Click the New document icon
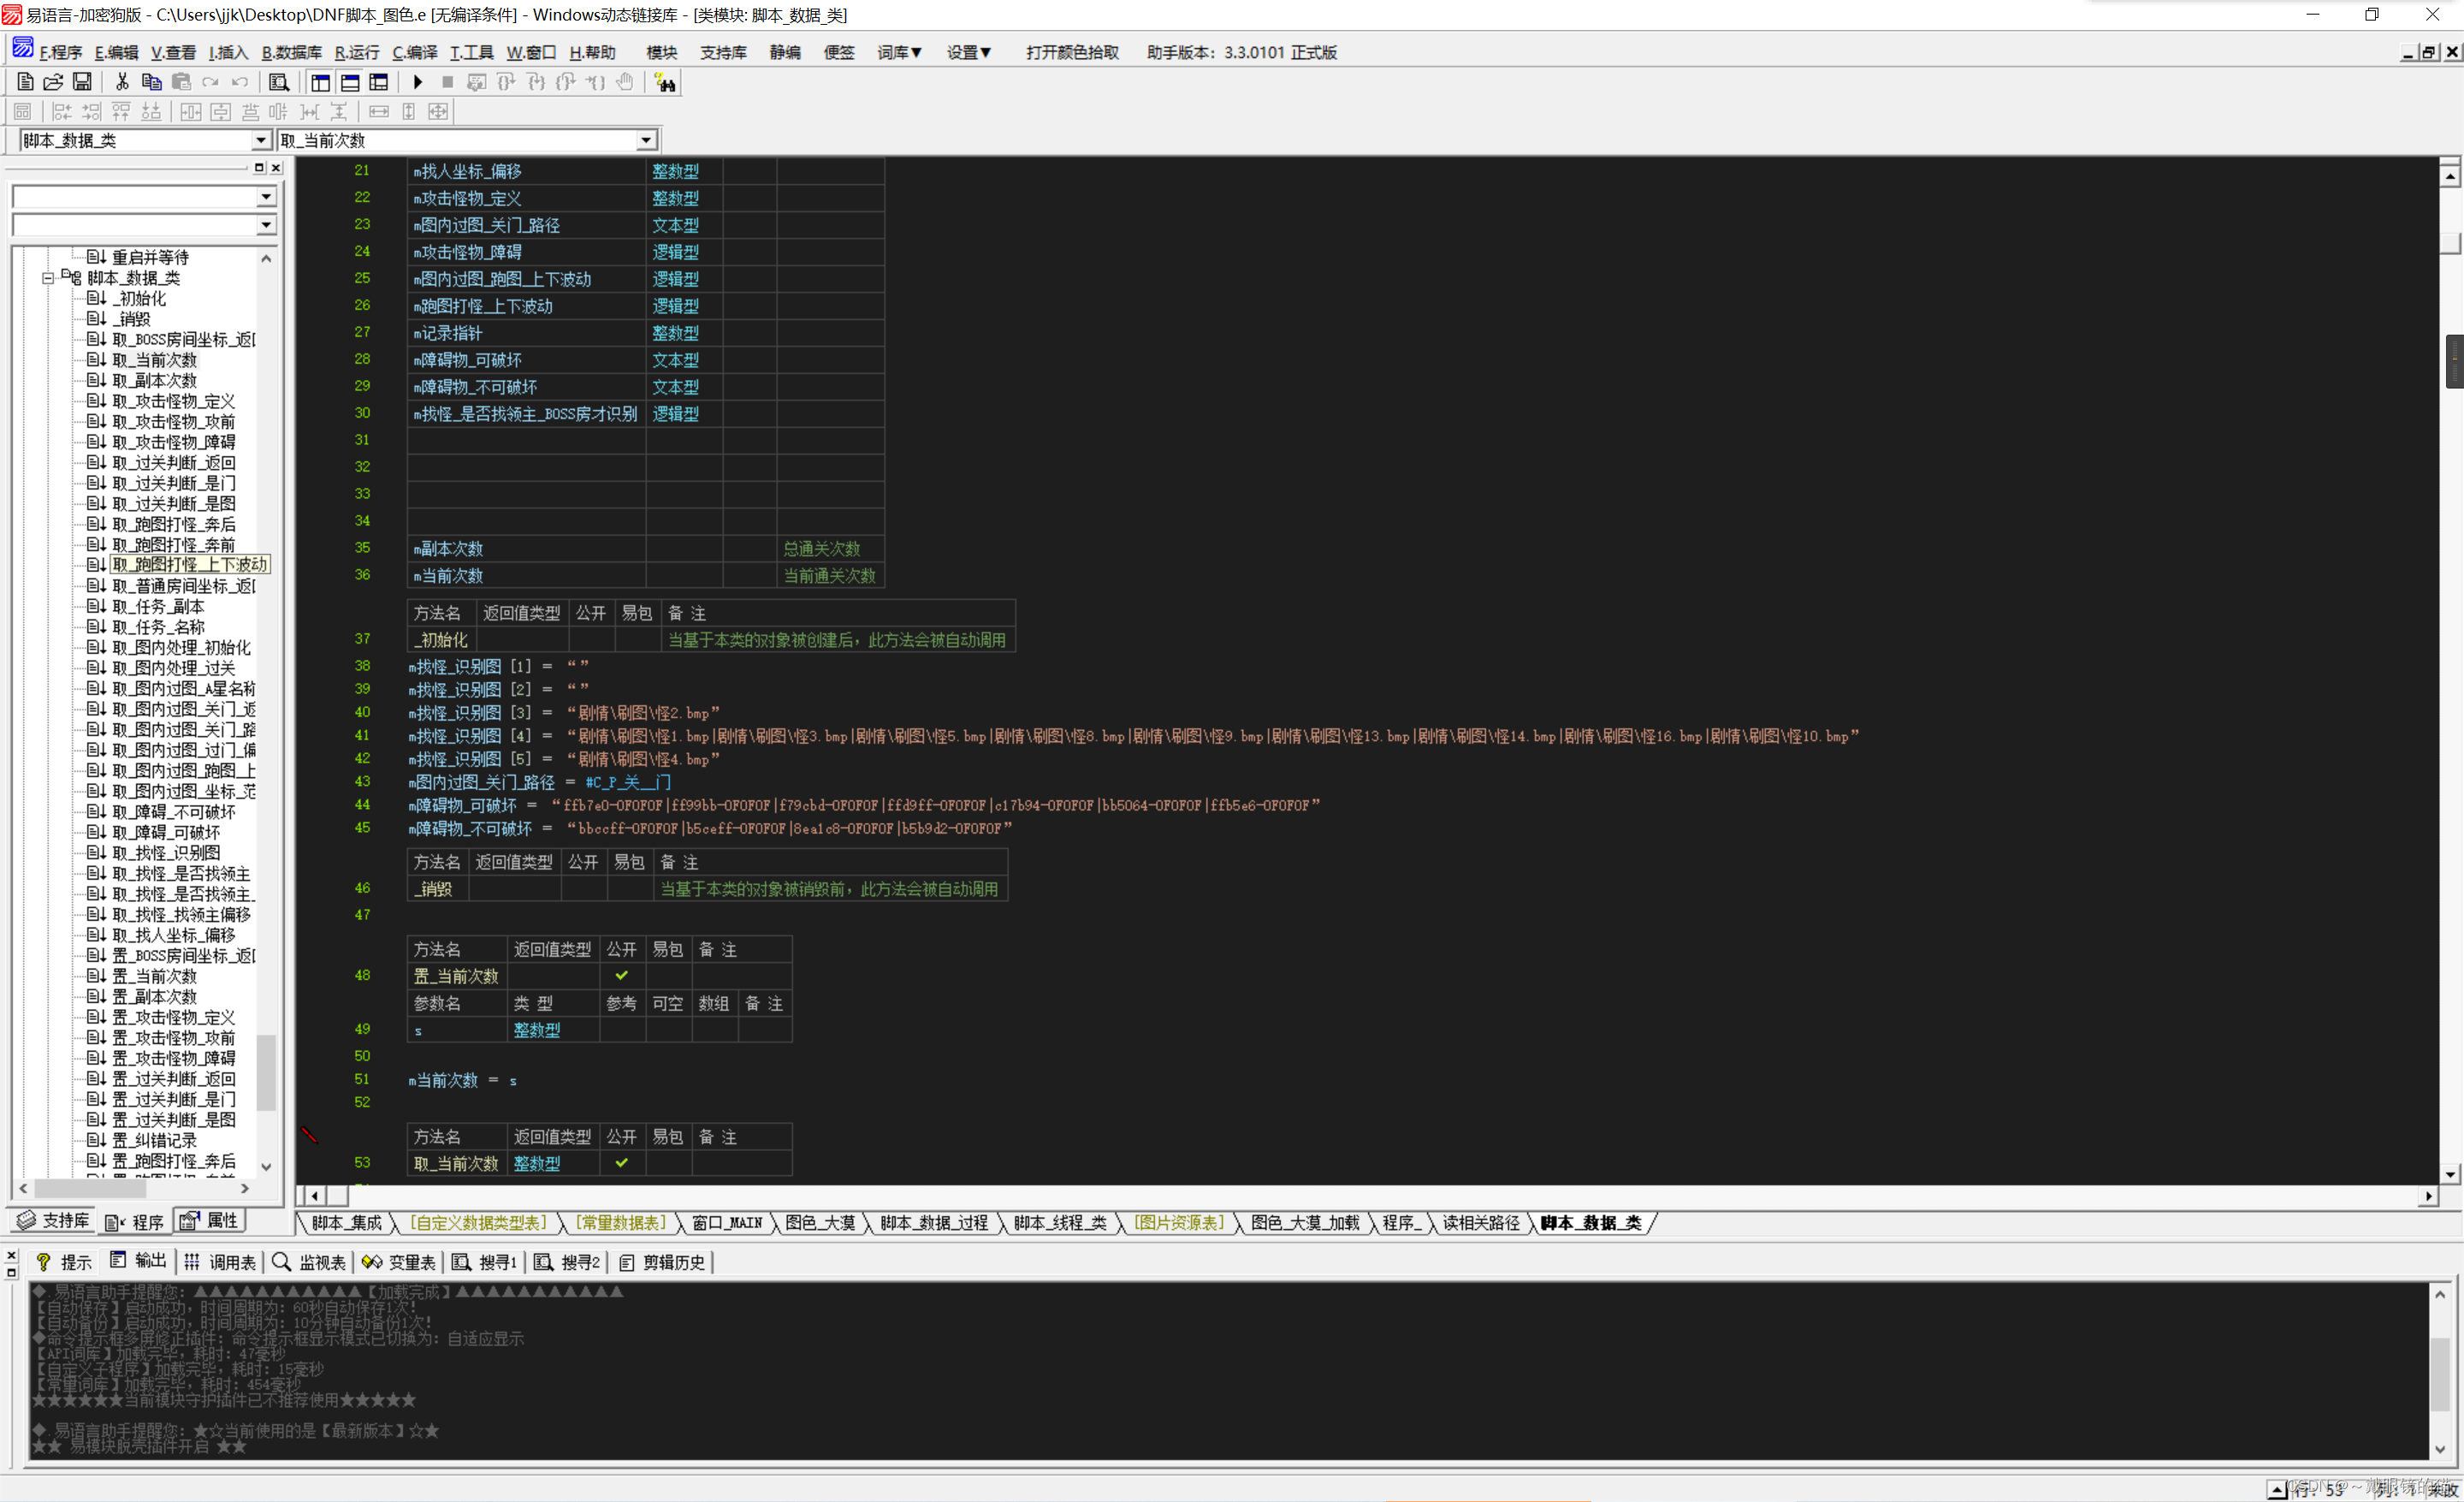Screen dimensions: 2464x1502 tap(25, 82)
